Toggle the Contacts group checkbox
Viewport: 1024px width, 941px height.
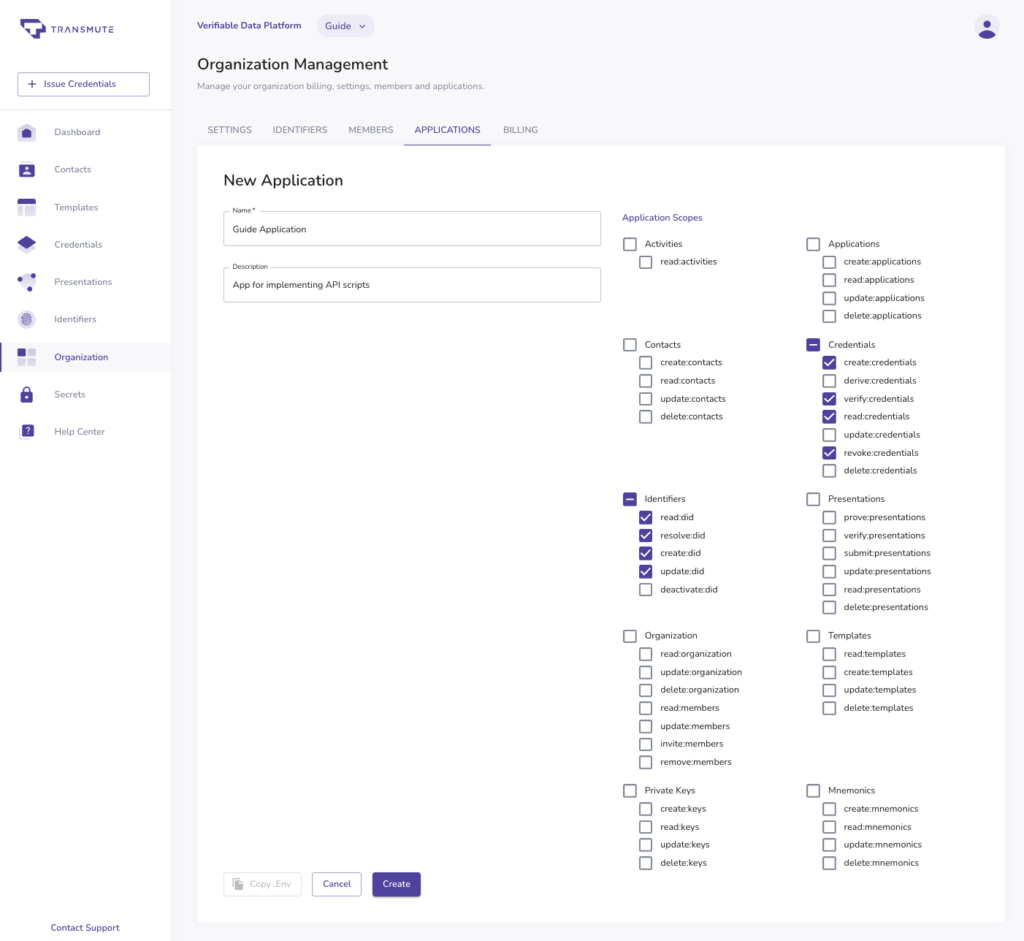[x=630, y=345]
